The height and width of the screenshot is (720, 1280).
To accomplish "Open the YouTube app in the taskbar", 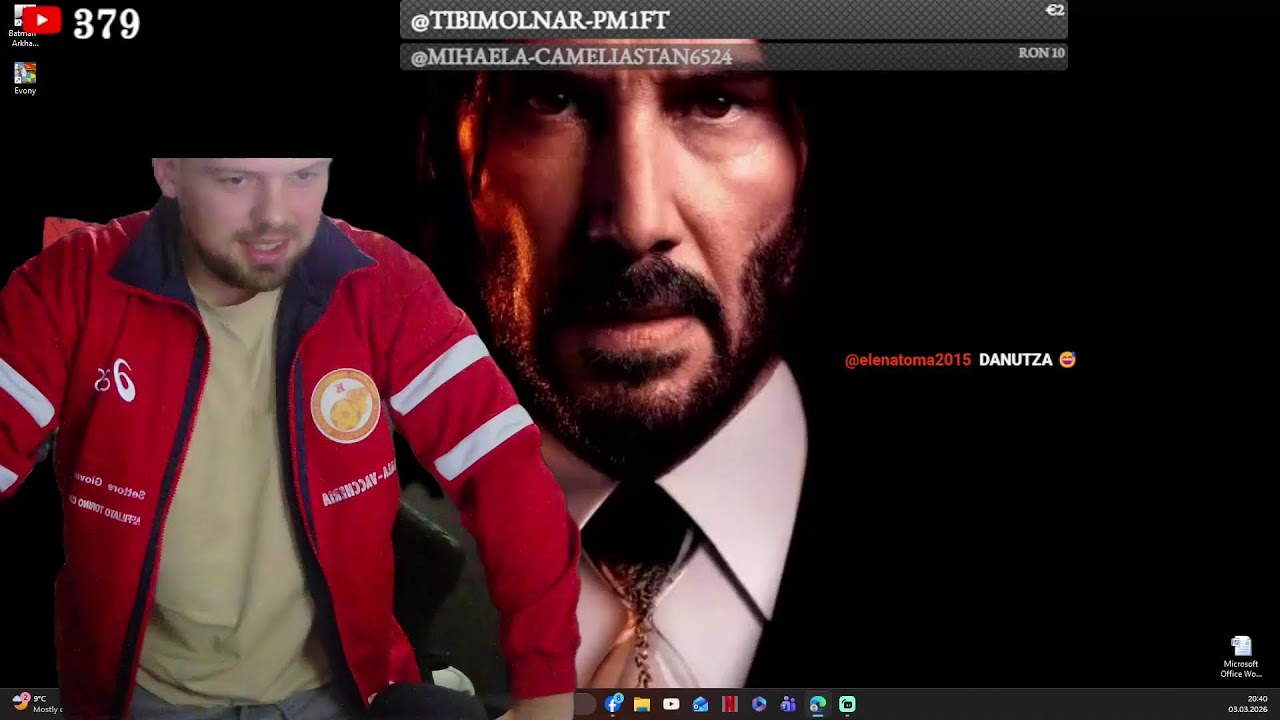I will [x=671, y=704].
